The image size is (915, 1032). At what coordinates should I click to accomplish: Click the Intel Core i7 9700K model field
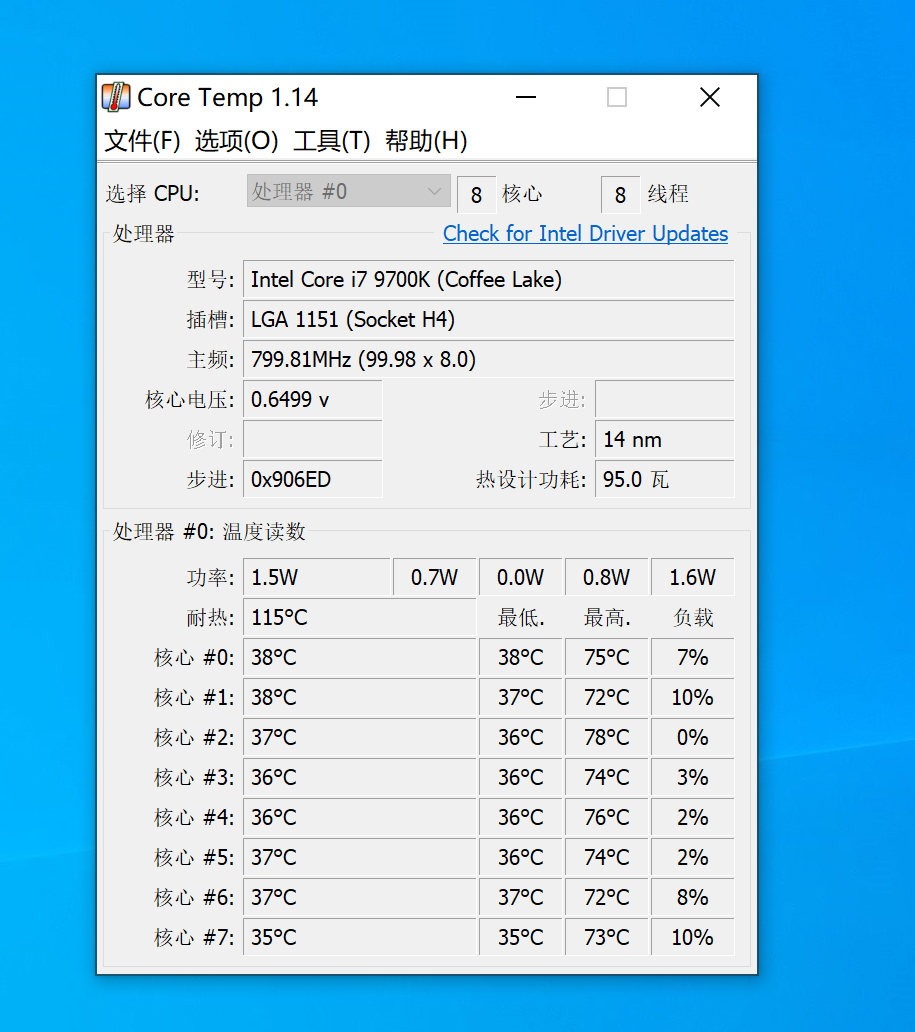click(x=488, y=280)
